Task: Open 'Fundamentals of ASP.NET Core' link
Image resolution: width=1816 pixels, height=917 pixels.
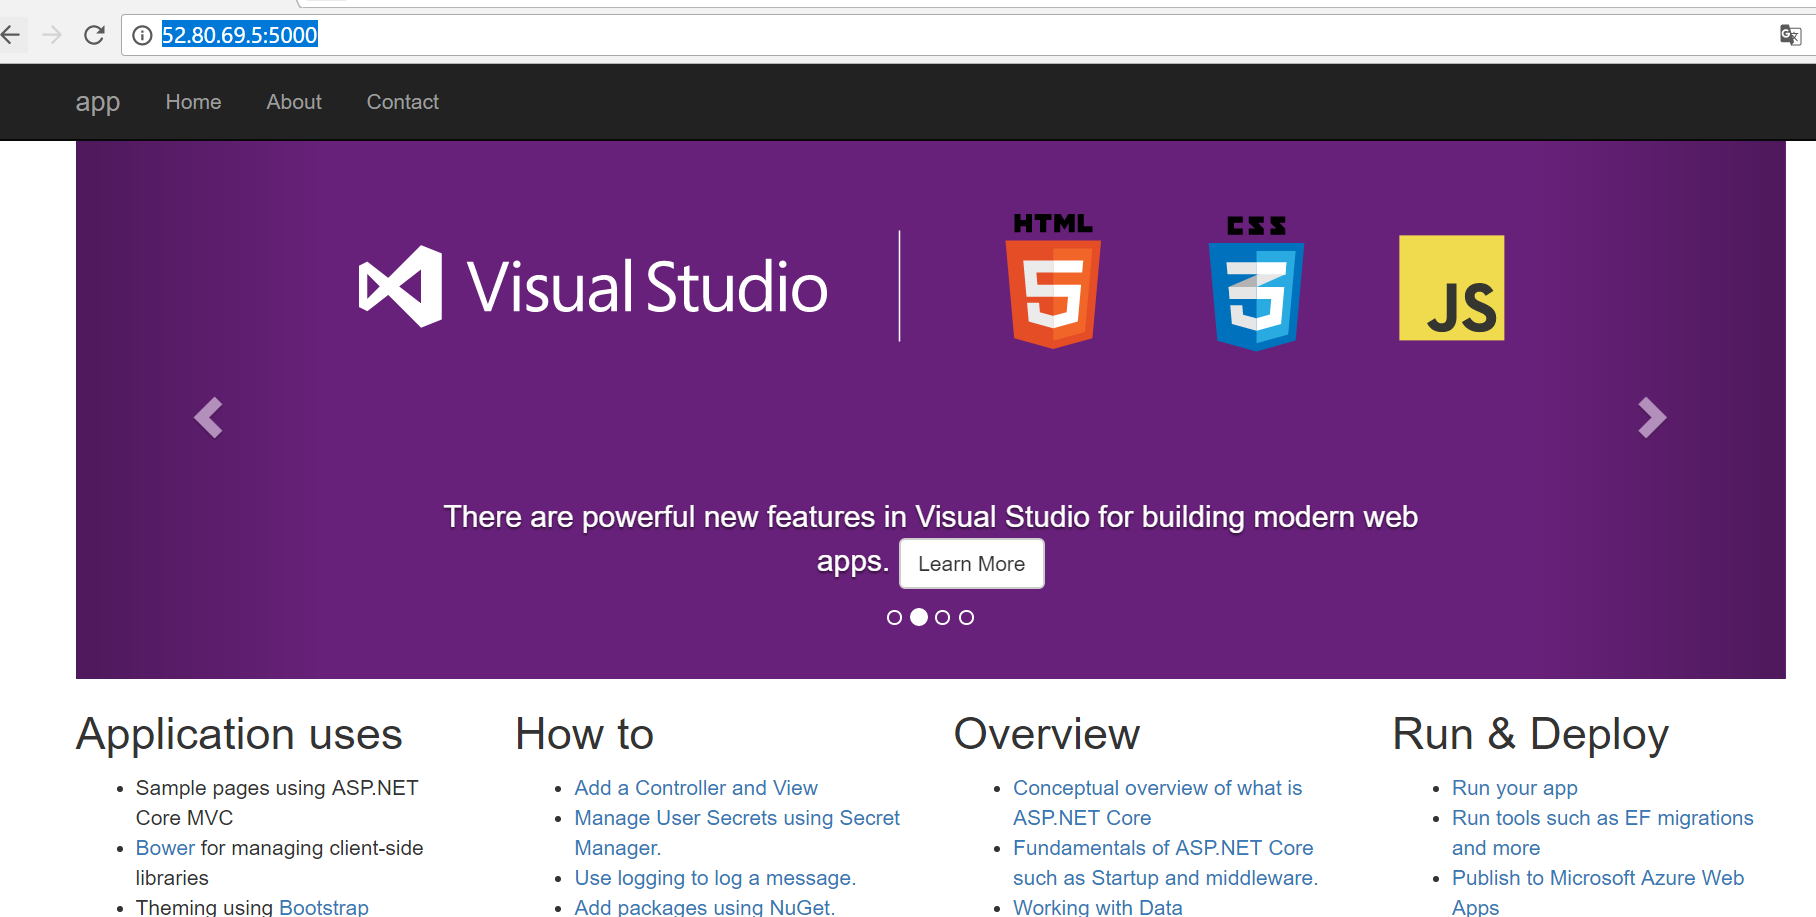Action: pos(1165,863)
